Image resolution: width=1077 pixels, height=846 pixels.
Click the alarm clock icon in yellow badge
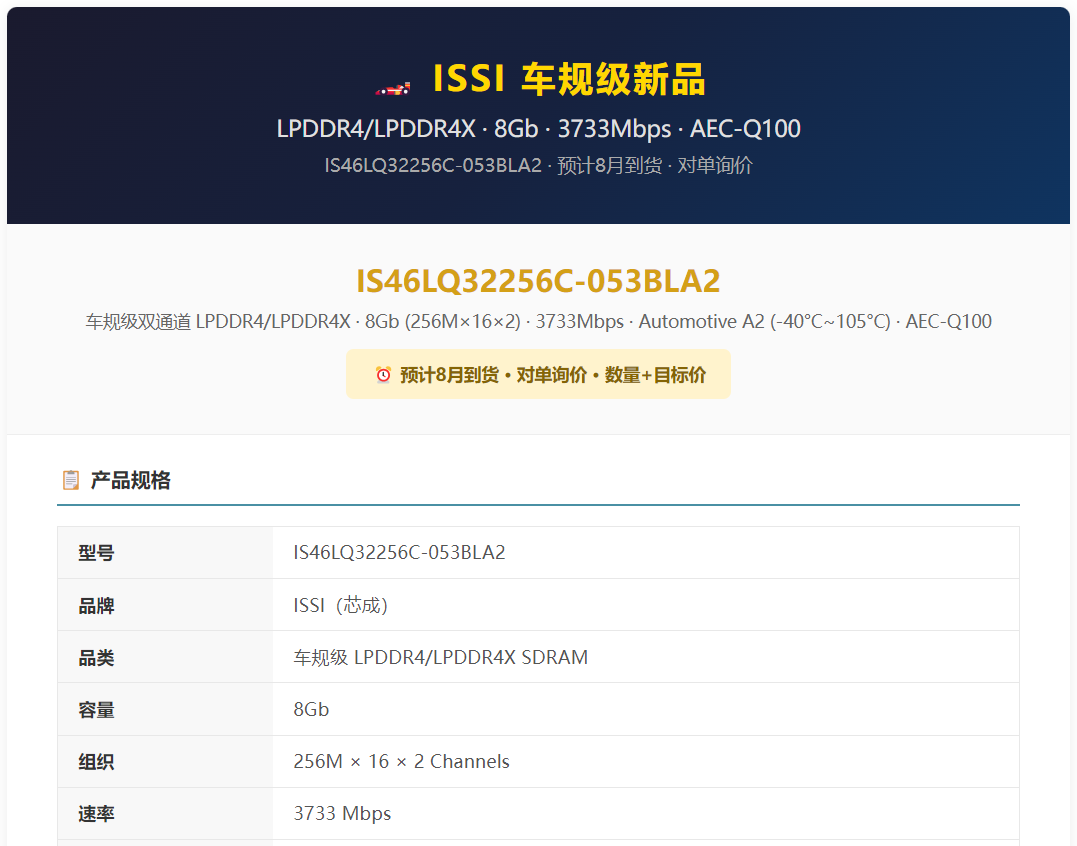tap(383, 374)
